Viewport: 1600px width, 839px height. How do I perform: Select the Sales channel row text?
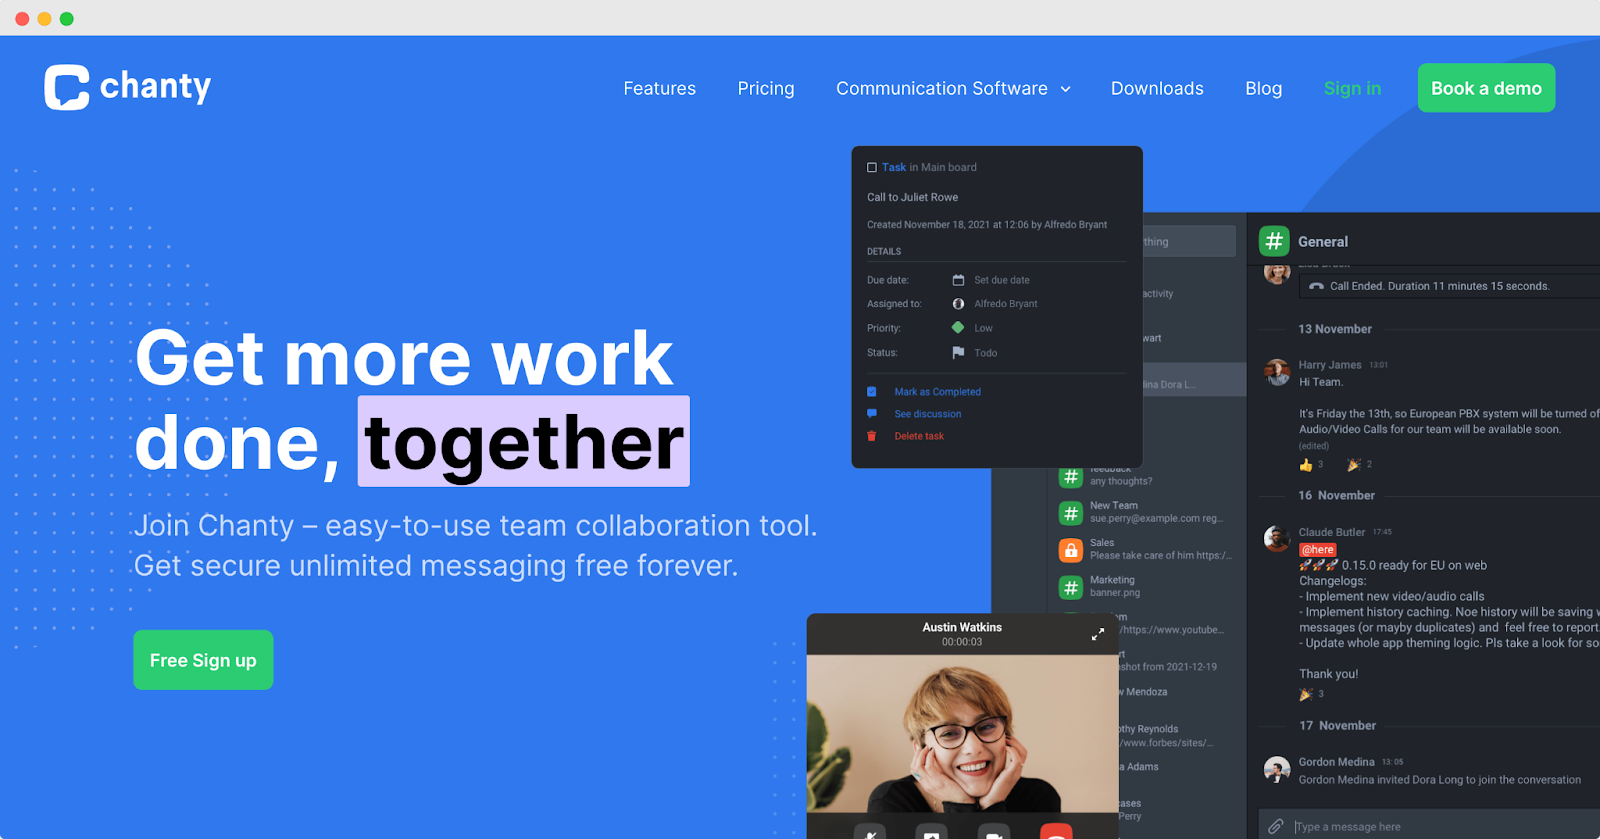(x=1161, y=550)
